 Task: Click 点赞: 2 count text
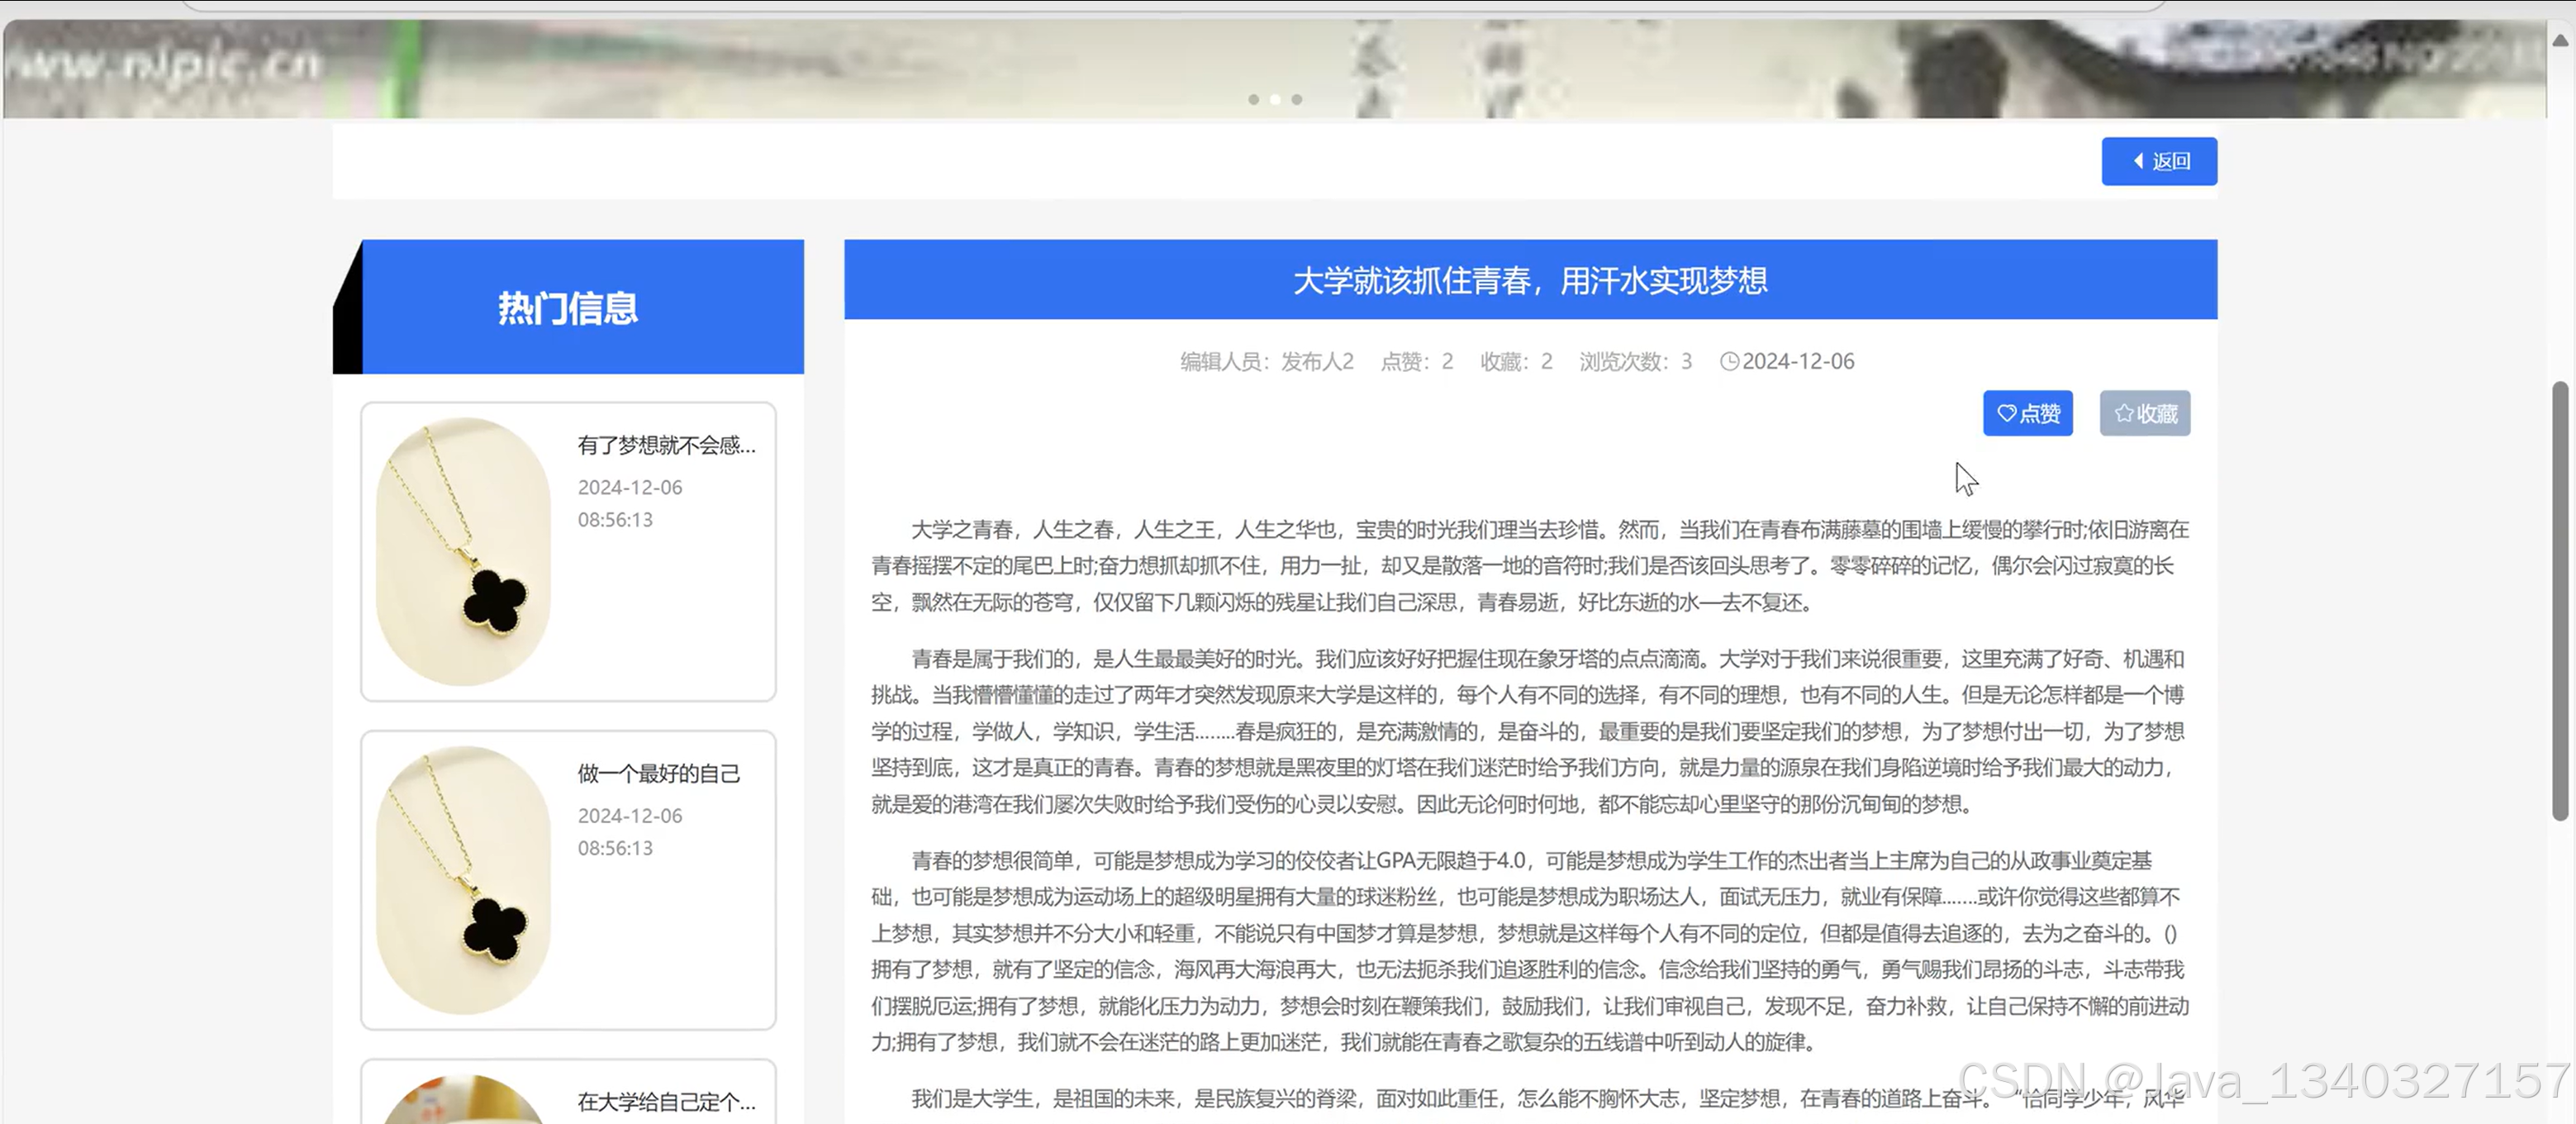pyautogui.click(x=1416, y=361)
